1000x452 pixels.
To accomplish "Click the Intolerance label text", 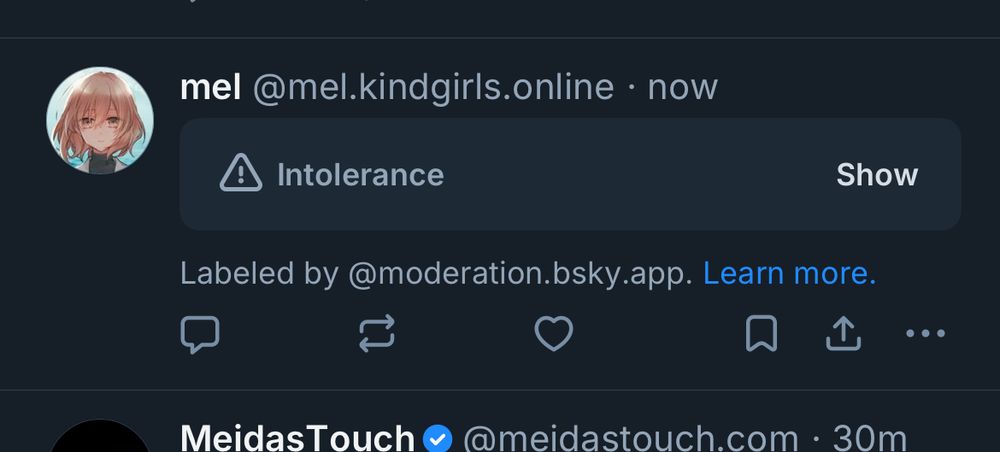I will (360, 175).
